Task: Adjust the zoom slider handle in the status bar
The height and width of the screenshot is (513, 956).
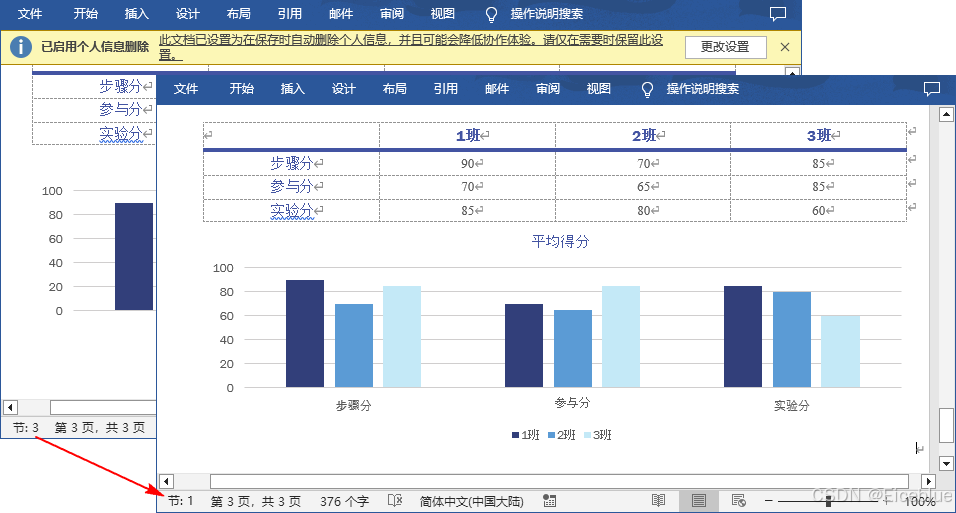Action: [828, 501]
